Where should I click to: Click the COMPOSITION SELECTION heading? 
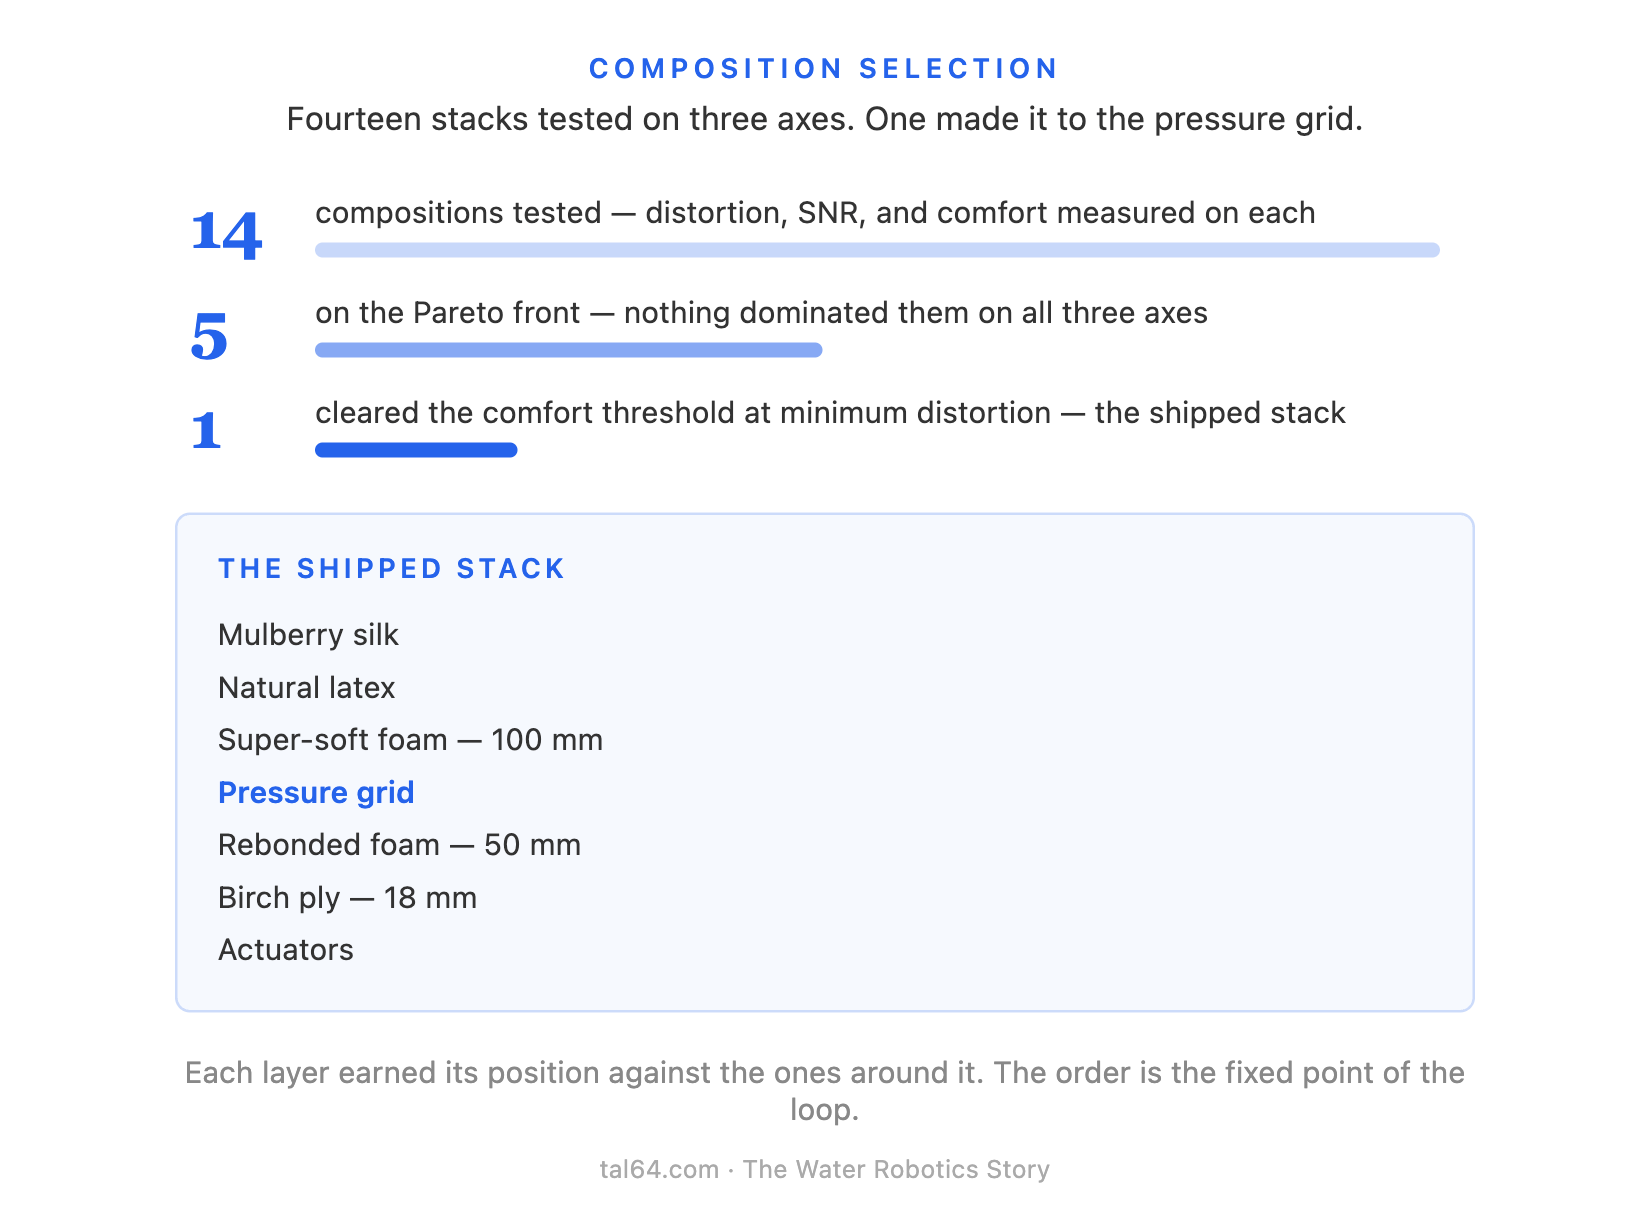[x=824, y=69]
